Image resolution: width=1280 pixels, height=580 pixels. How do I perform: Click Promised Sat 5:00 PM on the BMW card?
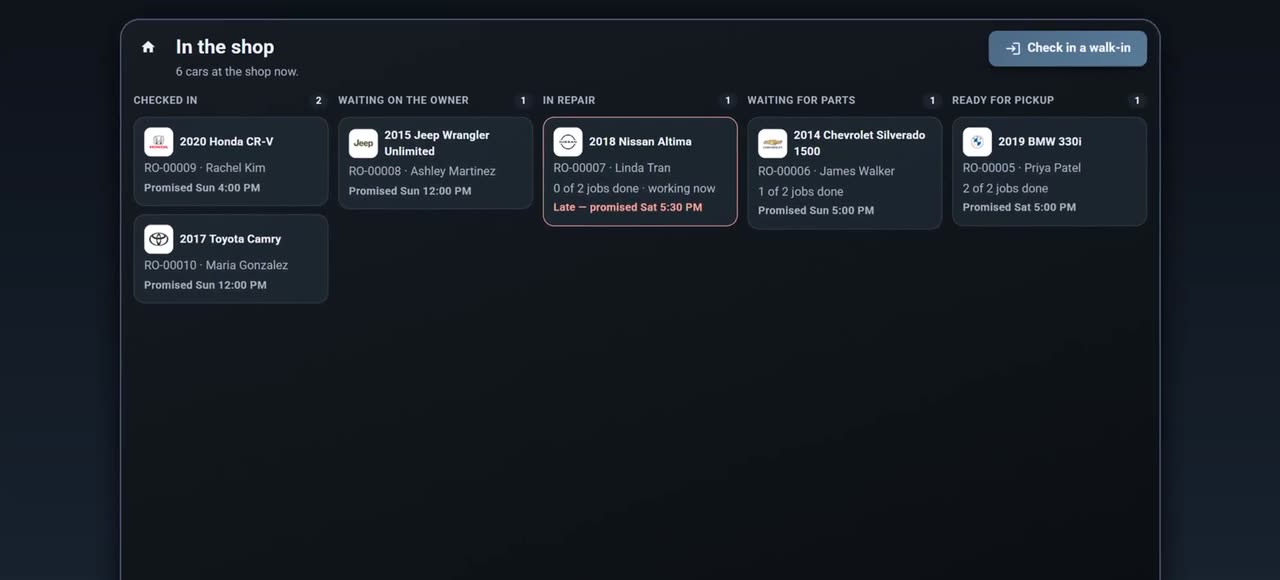click(1020, 208)
